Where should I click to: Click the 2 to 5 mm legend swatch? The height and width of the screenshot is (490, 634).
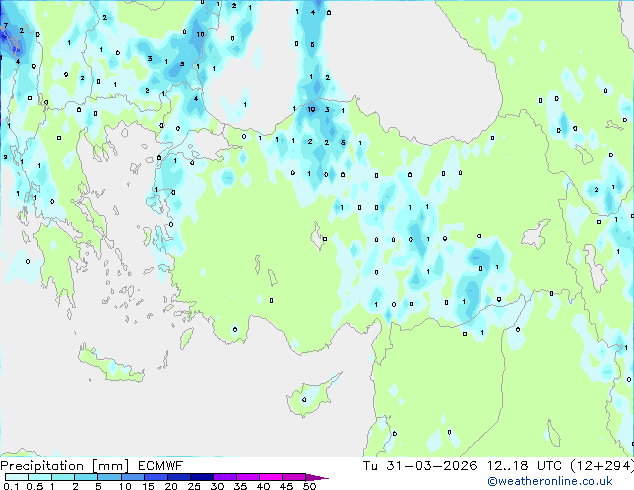86,477
